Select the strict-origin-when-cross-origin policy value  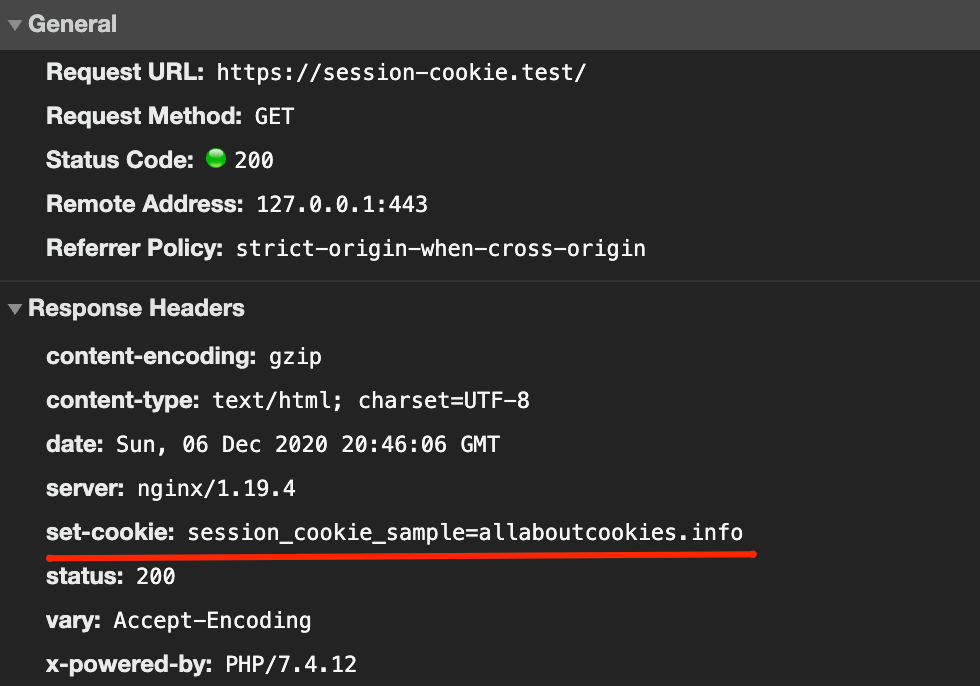(440, 248)
